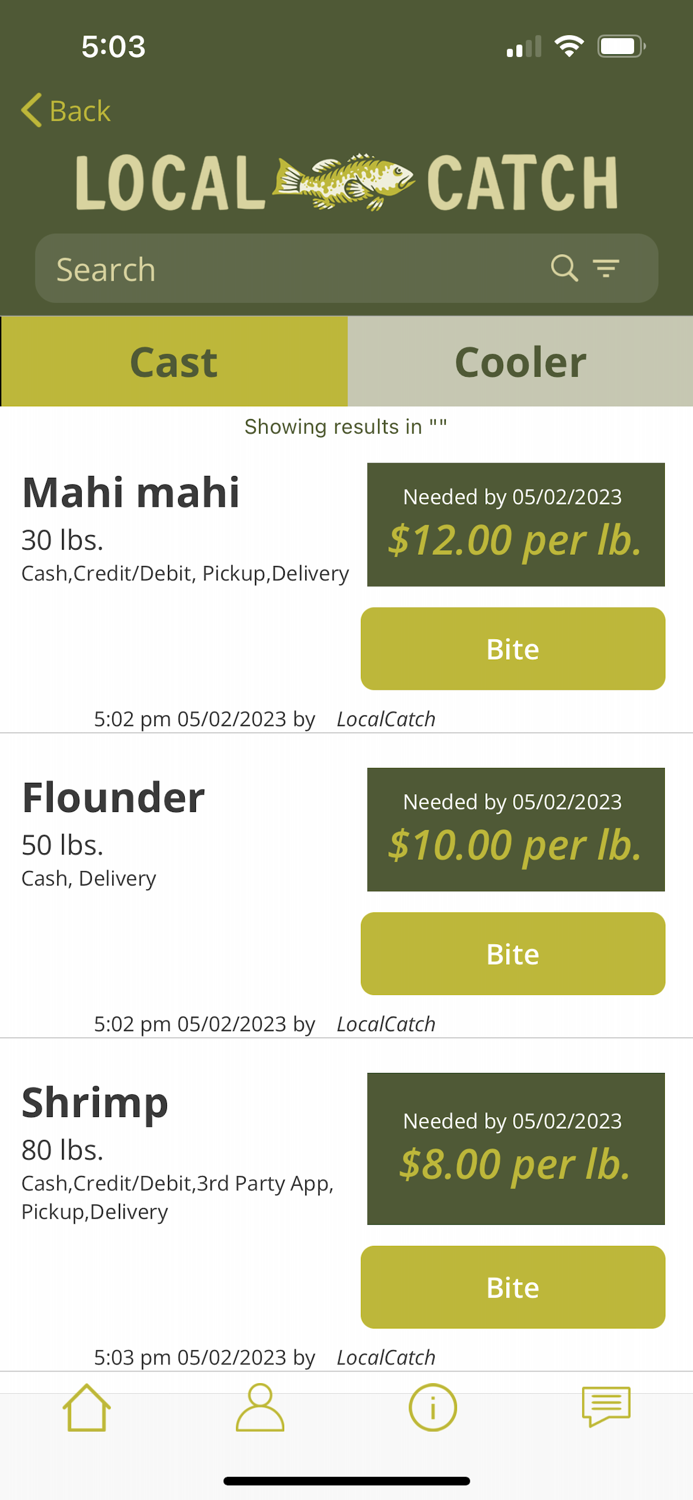Tap the Local Catch fish logo

346,182
